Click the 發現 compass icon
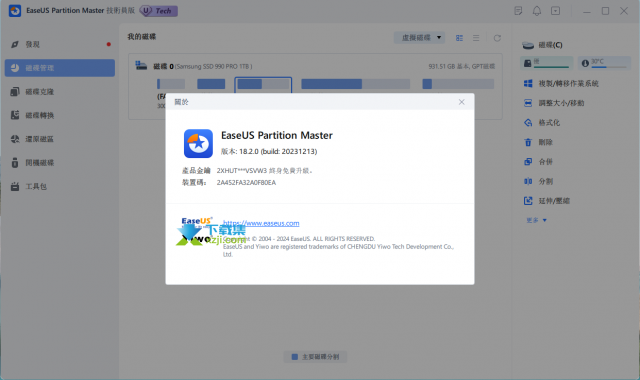This screenshot has width=640, height=380. [15, 44]
